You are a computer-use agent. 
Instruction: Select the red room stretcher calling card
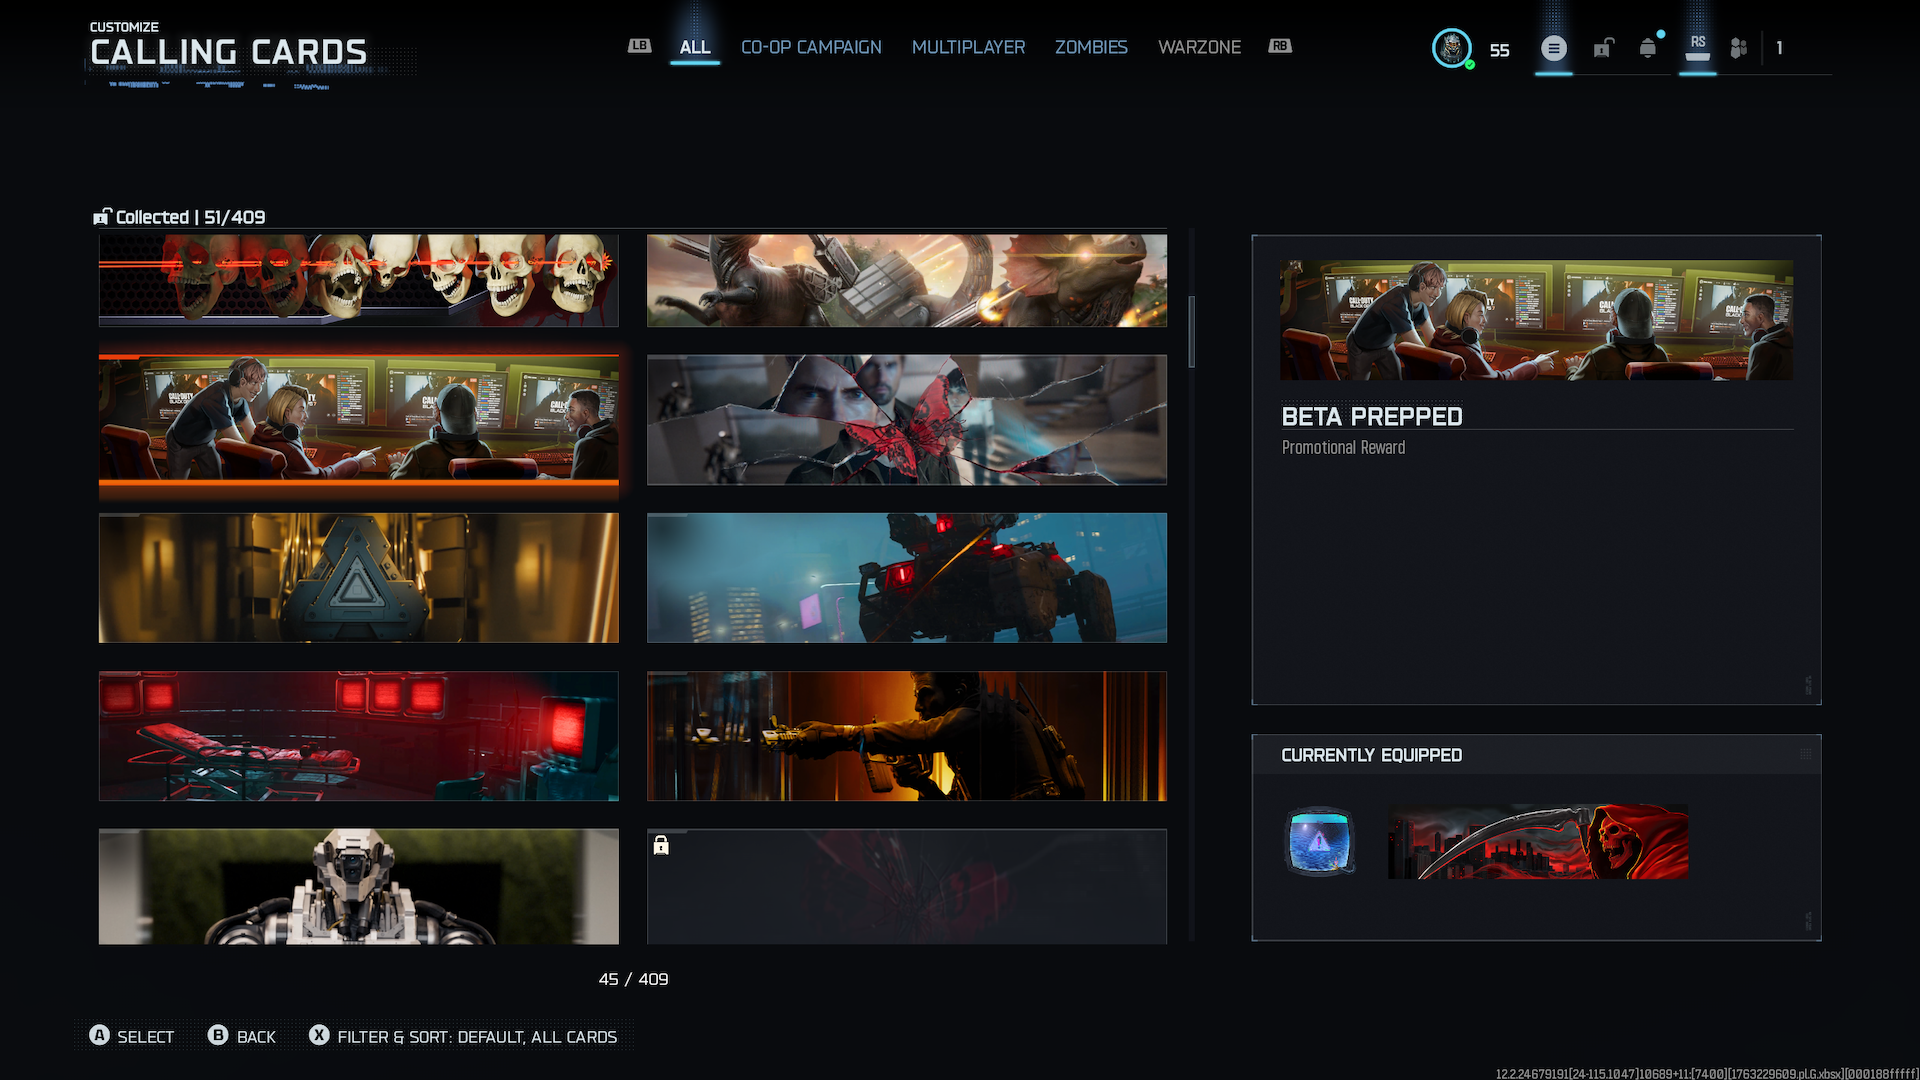point(359,736)
